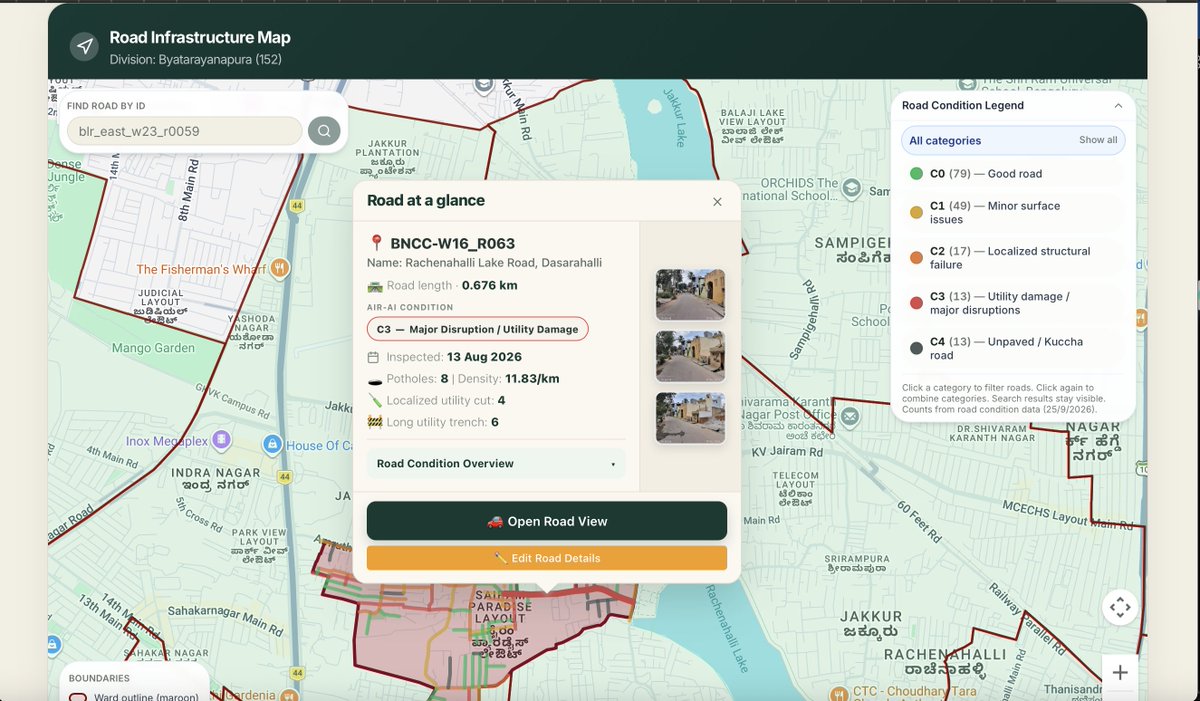
Task: Click the red C3 color dot
Action: (x=916, y=303)
